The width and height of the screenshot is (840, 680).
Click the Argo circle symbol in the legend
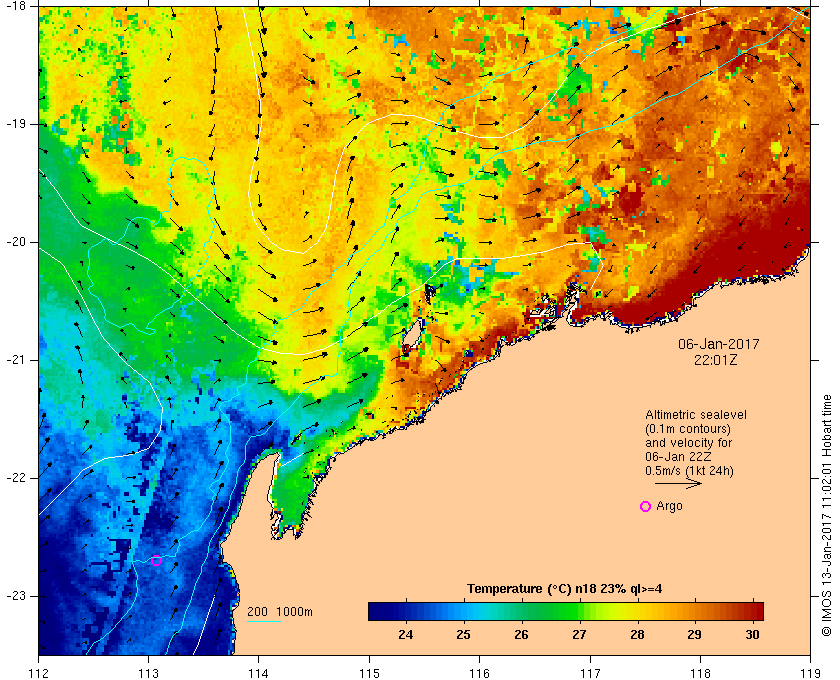646,506
